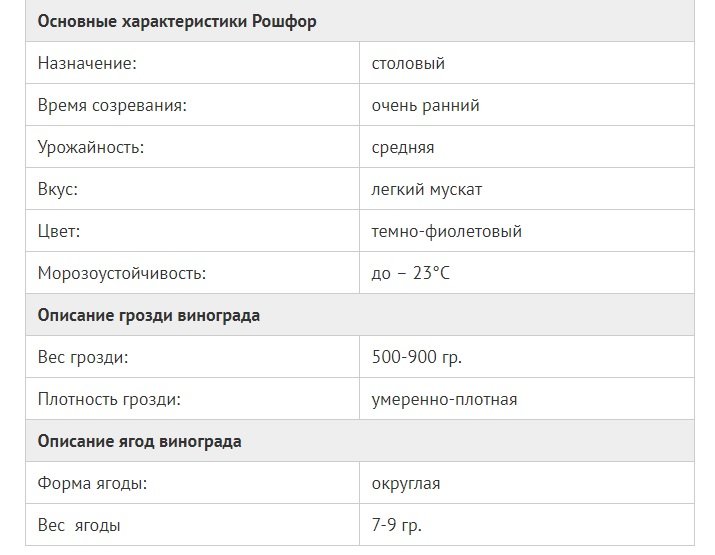Click the 'Плотность грозди:' label

click(109, 399)
